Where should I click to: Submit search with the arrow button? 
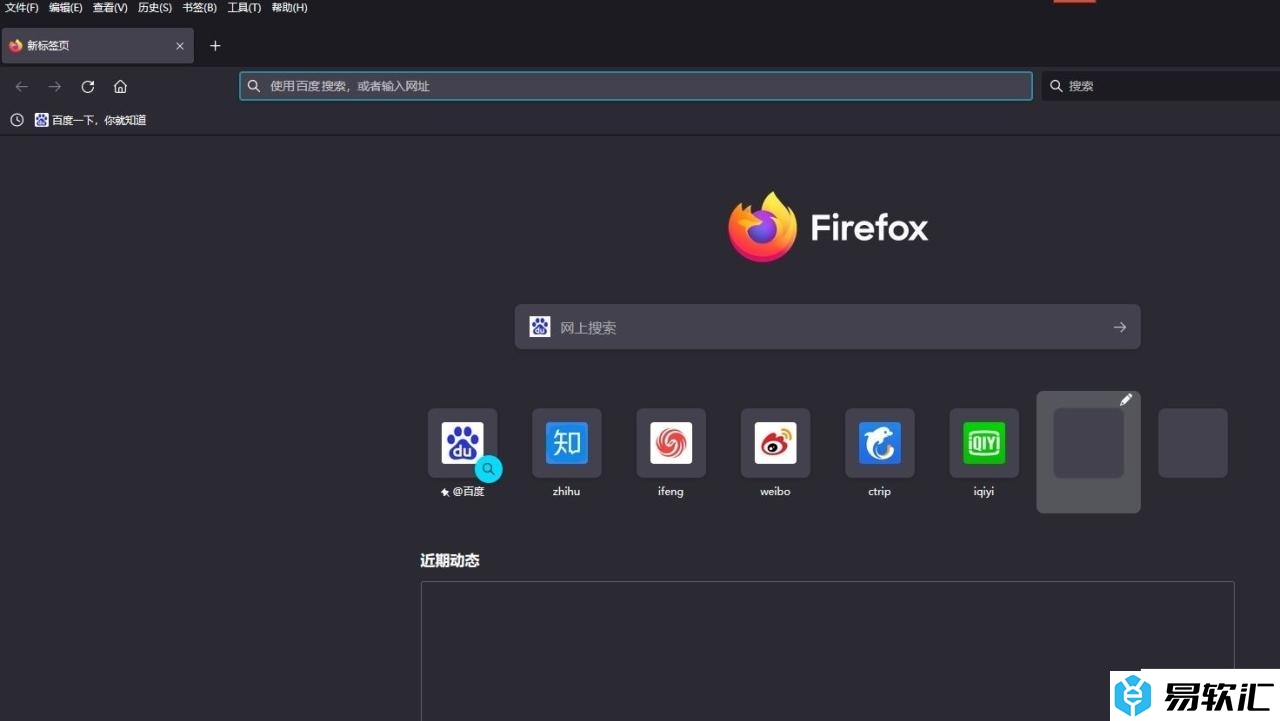tap(1120, 327)
